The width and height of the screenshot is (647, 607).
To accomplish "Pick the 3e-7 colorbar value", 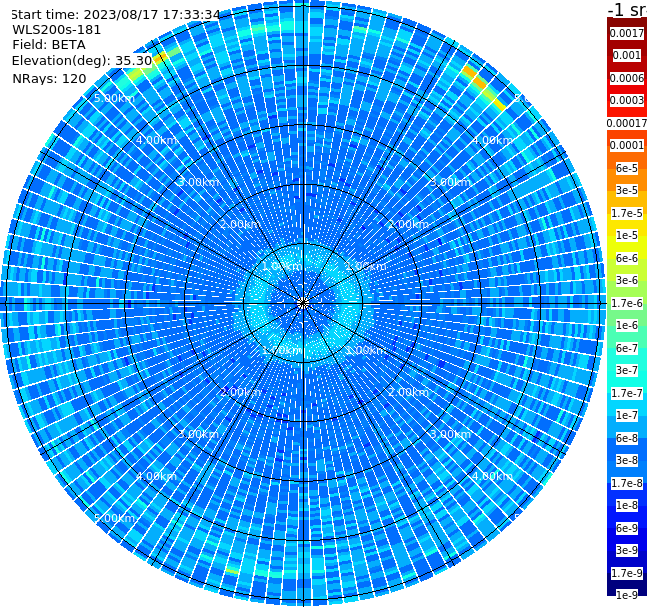I will [627, 370].
